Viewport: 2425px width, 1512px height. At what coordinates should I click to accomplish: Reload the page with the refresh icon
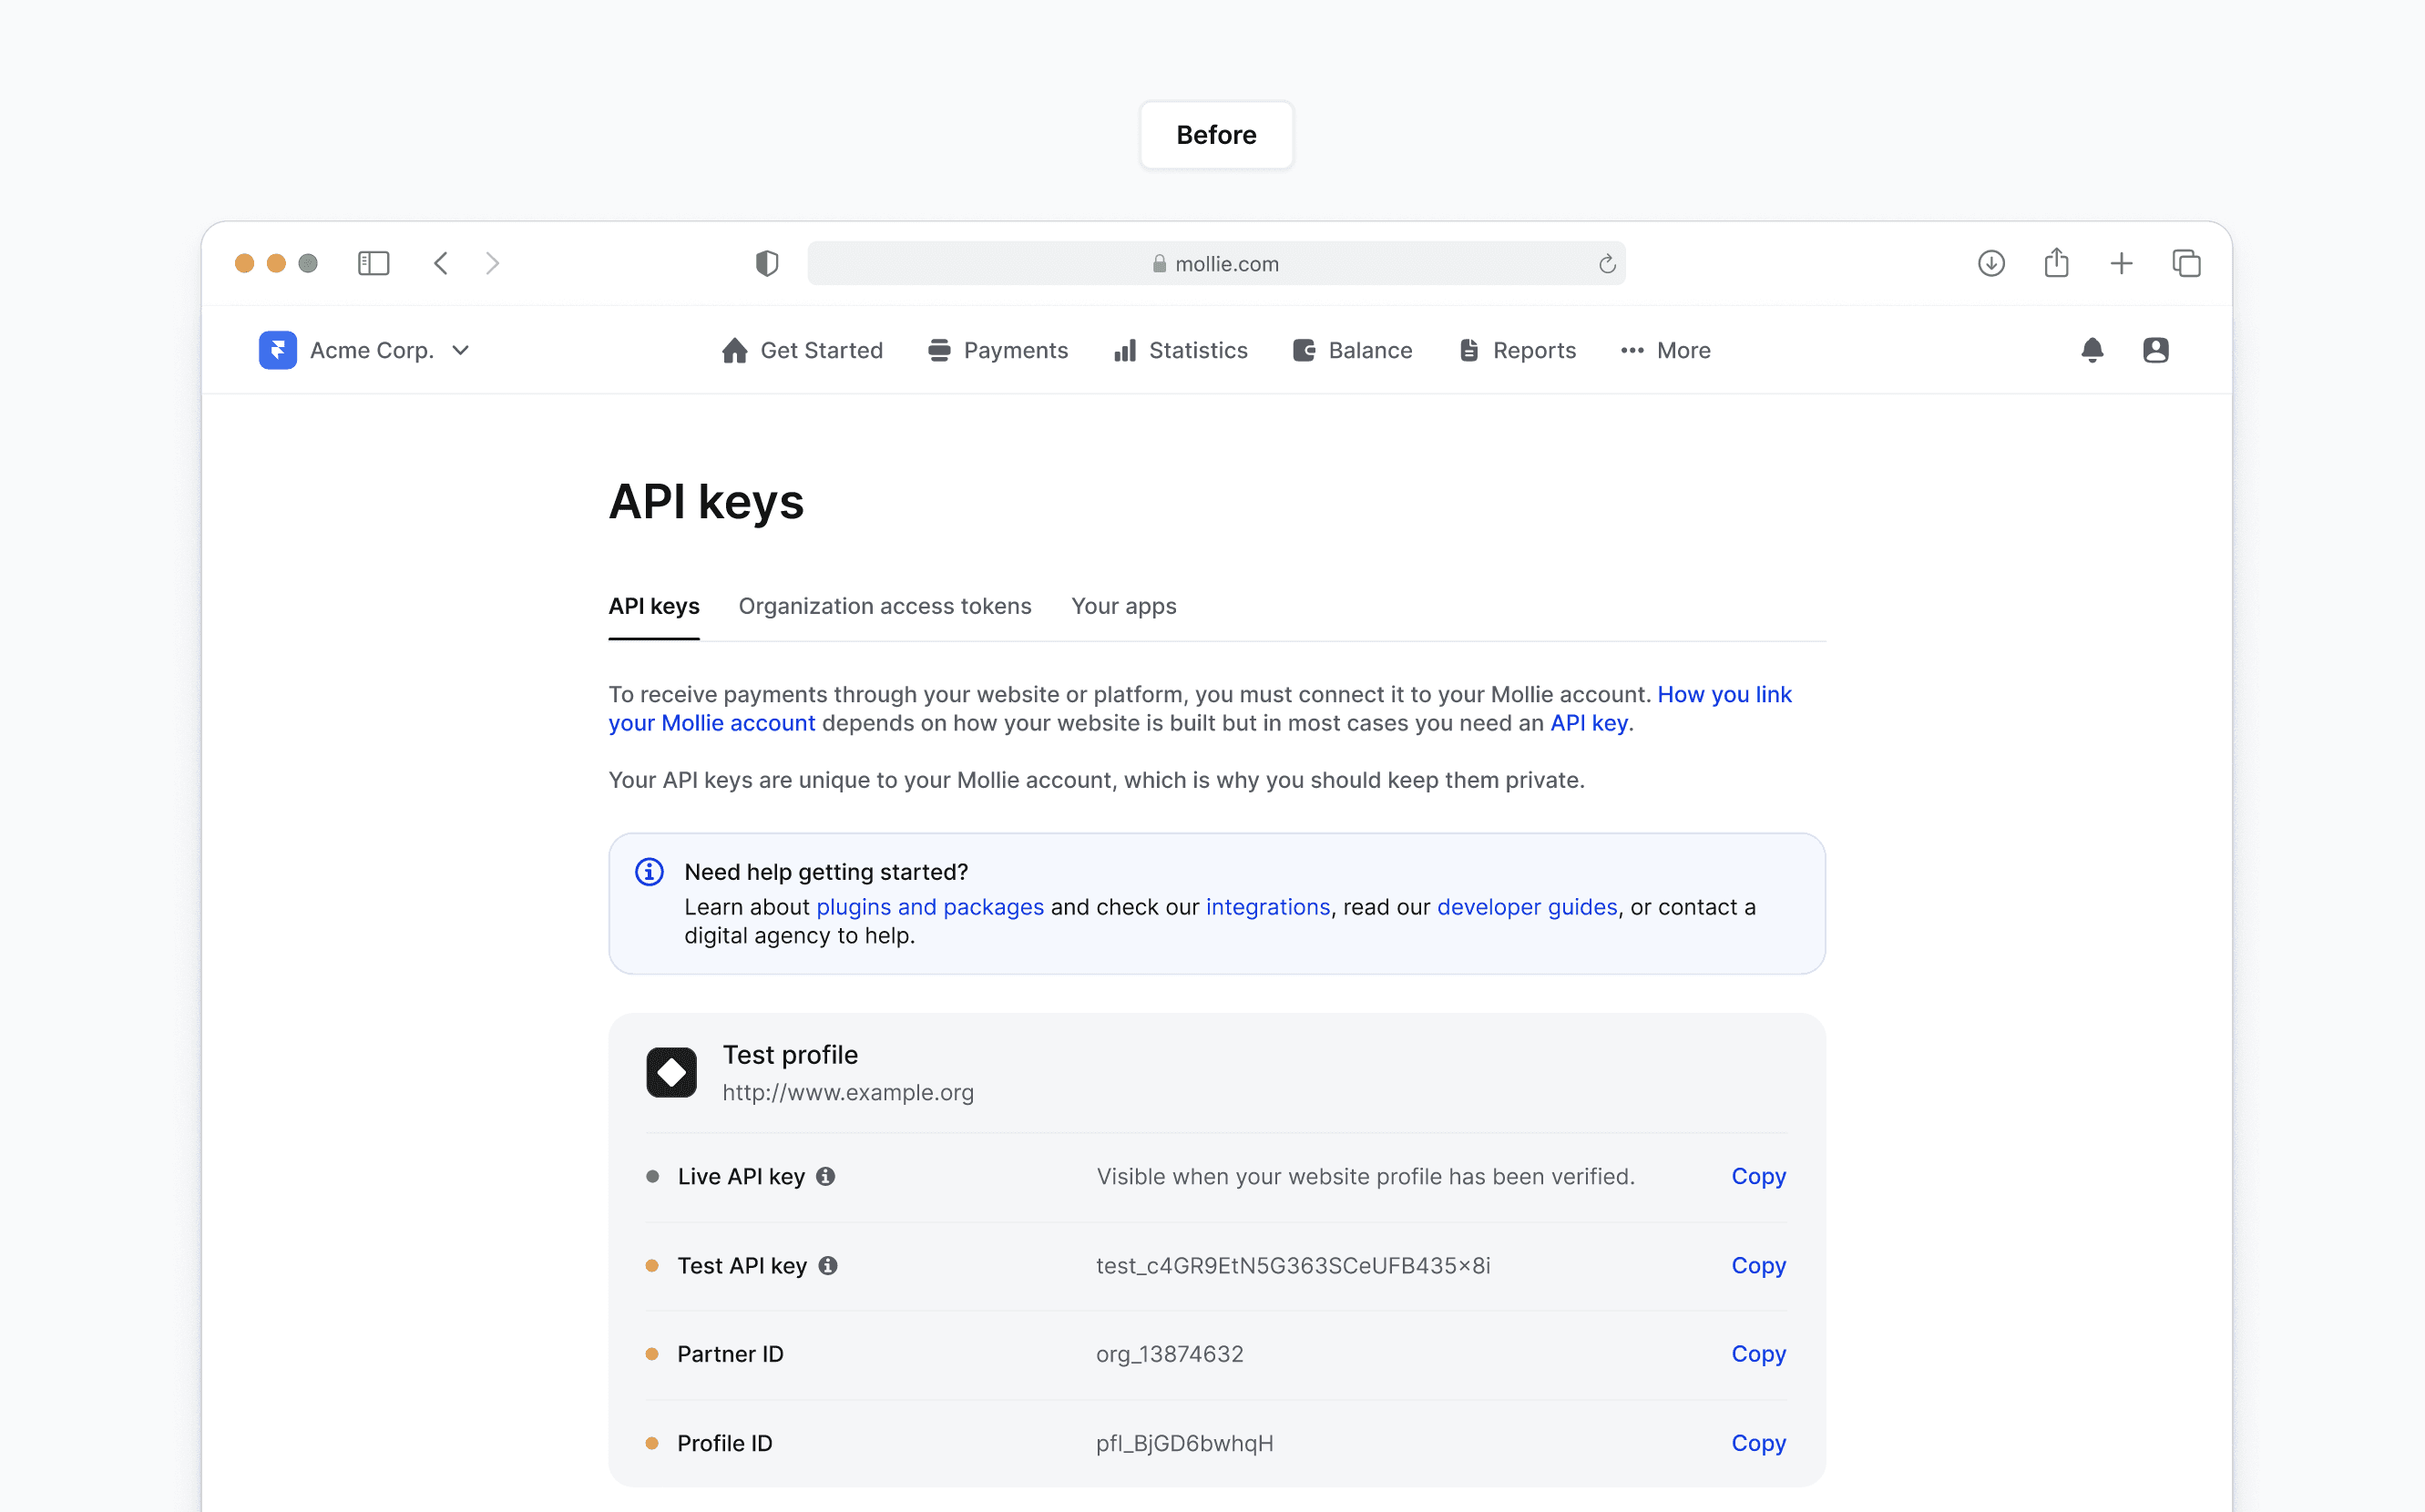(1606, 264)
